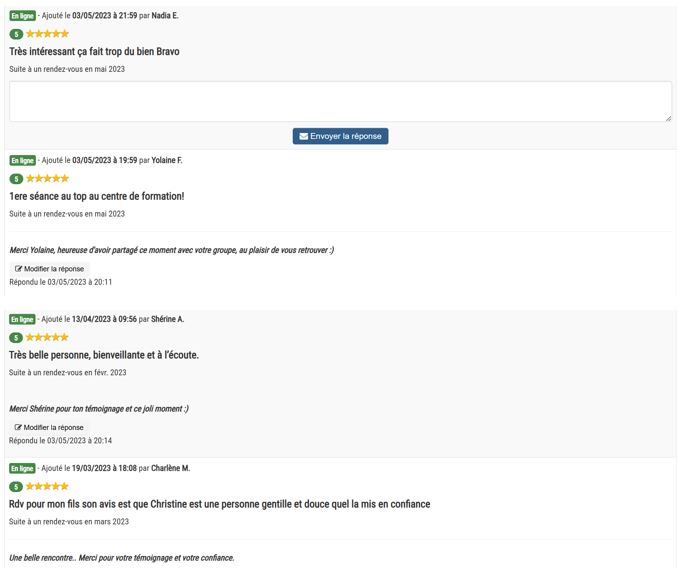Screen dimensions: 677x576
Task: Click the reviewer name Nadia E.
Action: click(x=165, y=16)
